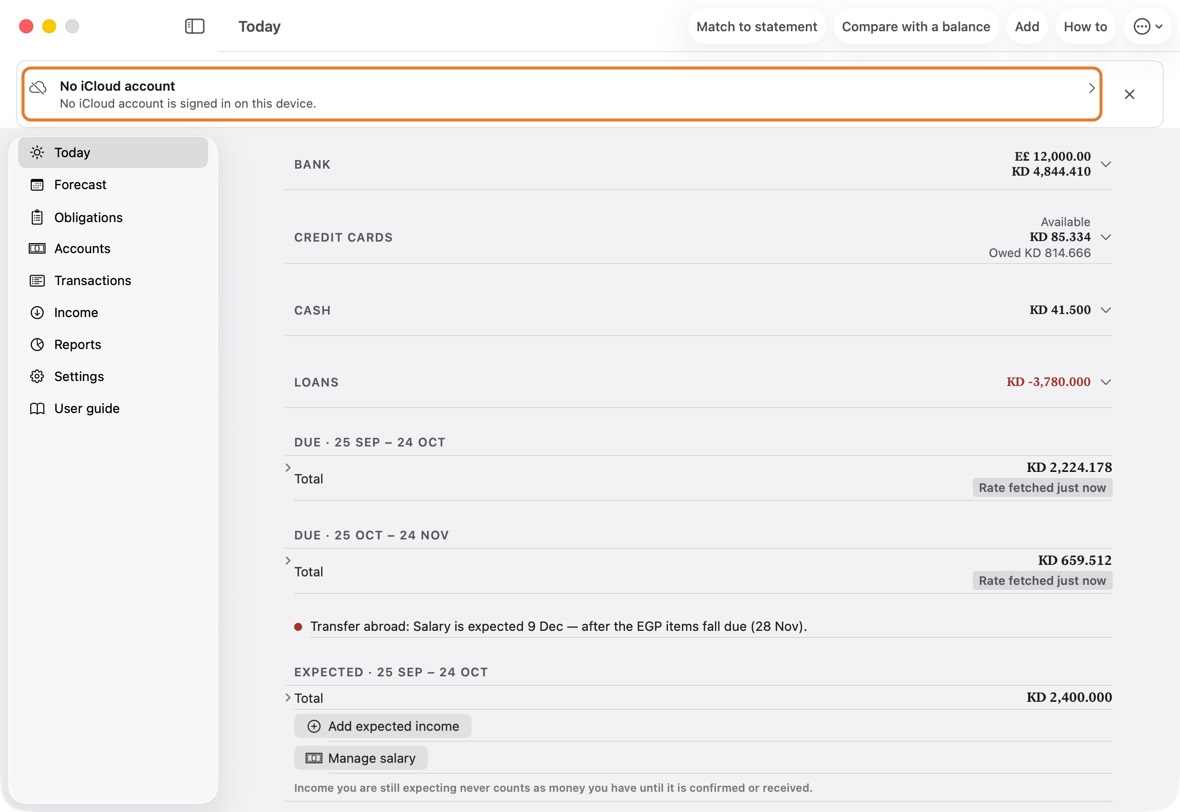
Task: Click the Add toolbar button
Action: coord(1026,26)
